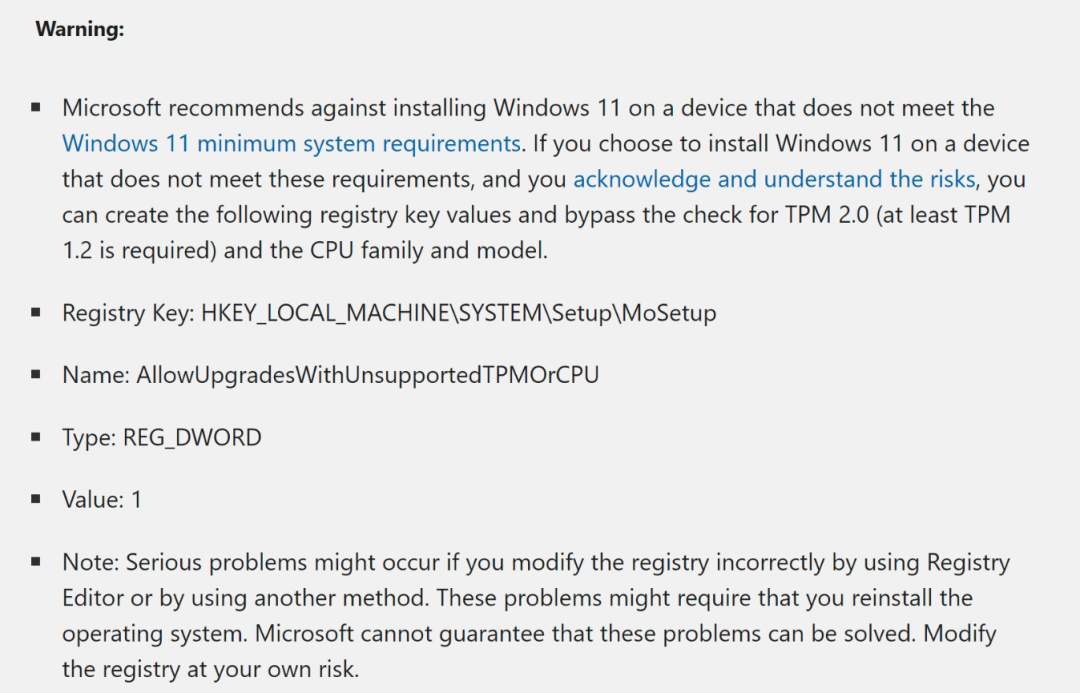Viewport: 1080px width, 693px height.
Task: Click the REG_DWORD type text
Action: [192, 438]
